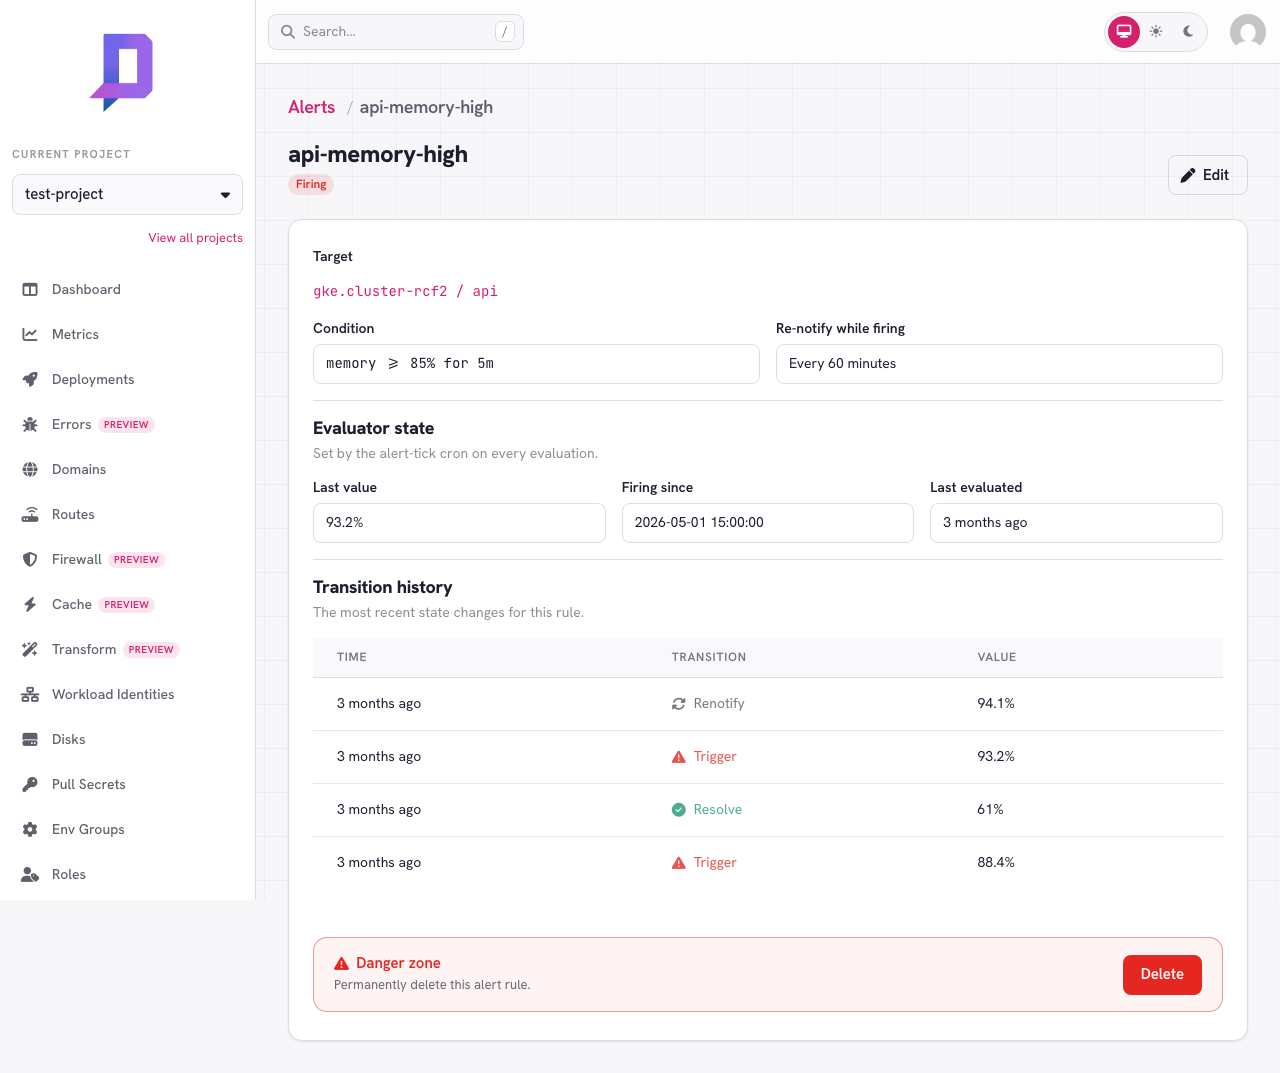Click the 88.4% value cell
1280x1073 pixels.
click(996, 863)
